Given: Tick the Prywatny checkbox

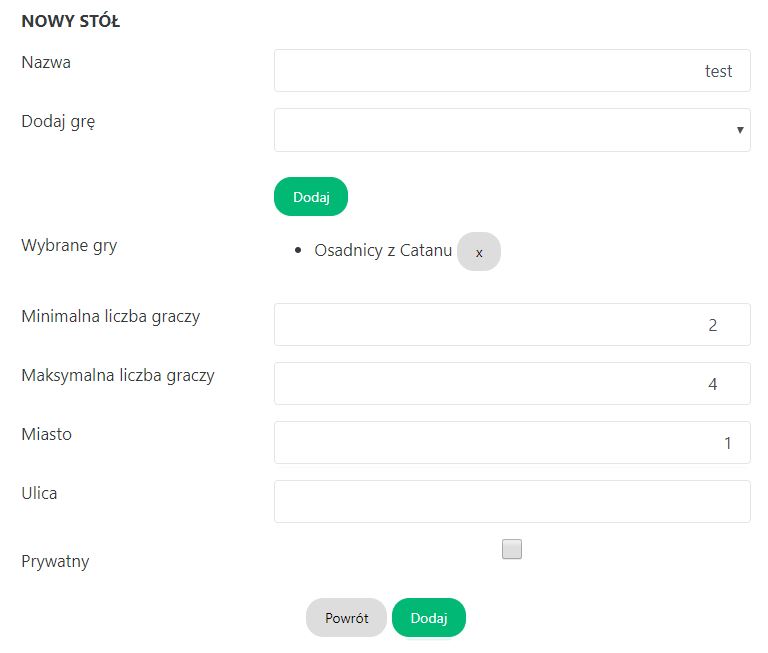Looking at the screenshot, I should pos(512,549).
